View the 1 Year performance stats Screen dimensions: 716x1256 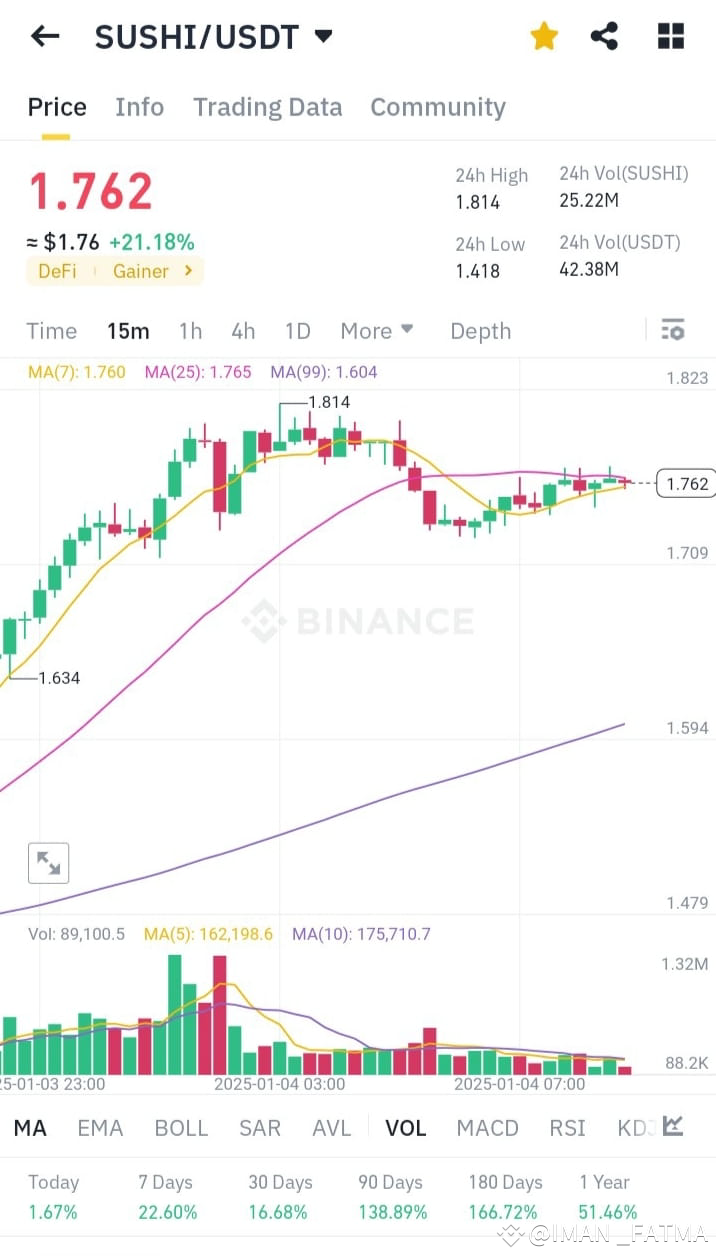tap(605, 1195)
